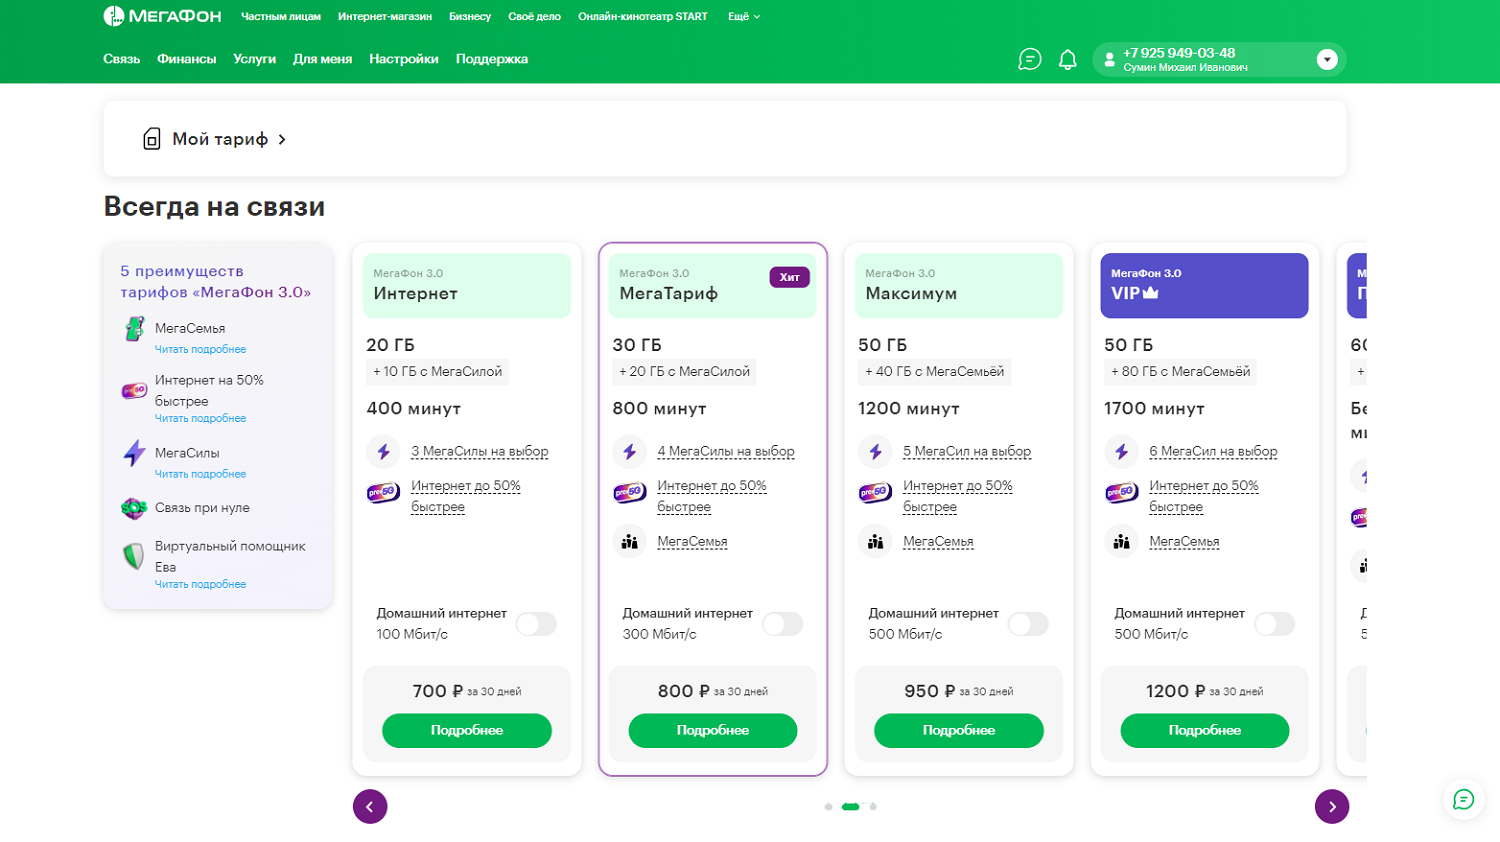Viewport: 1500px width, 842px height.
Task: Enable Домашний интернет 300 Мбит/с toggle
Action: pos(782,624)
